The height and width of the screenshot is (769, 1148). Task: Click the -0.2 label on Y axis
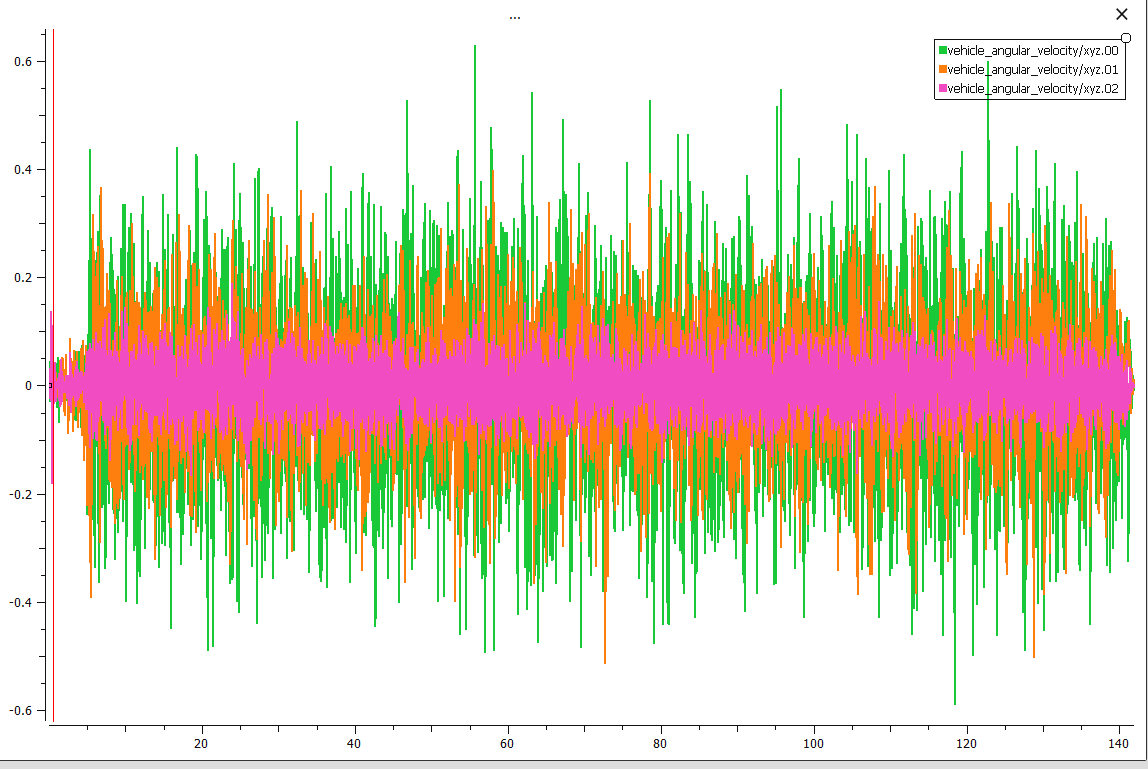pos(20,494)
